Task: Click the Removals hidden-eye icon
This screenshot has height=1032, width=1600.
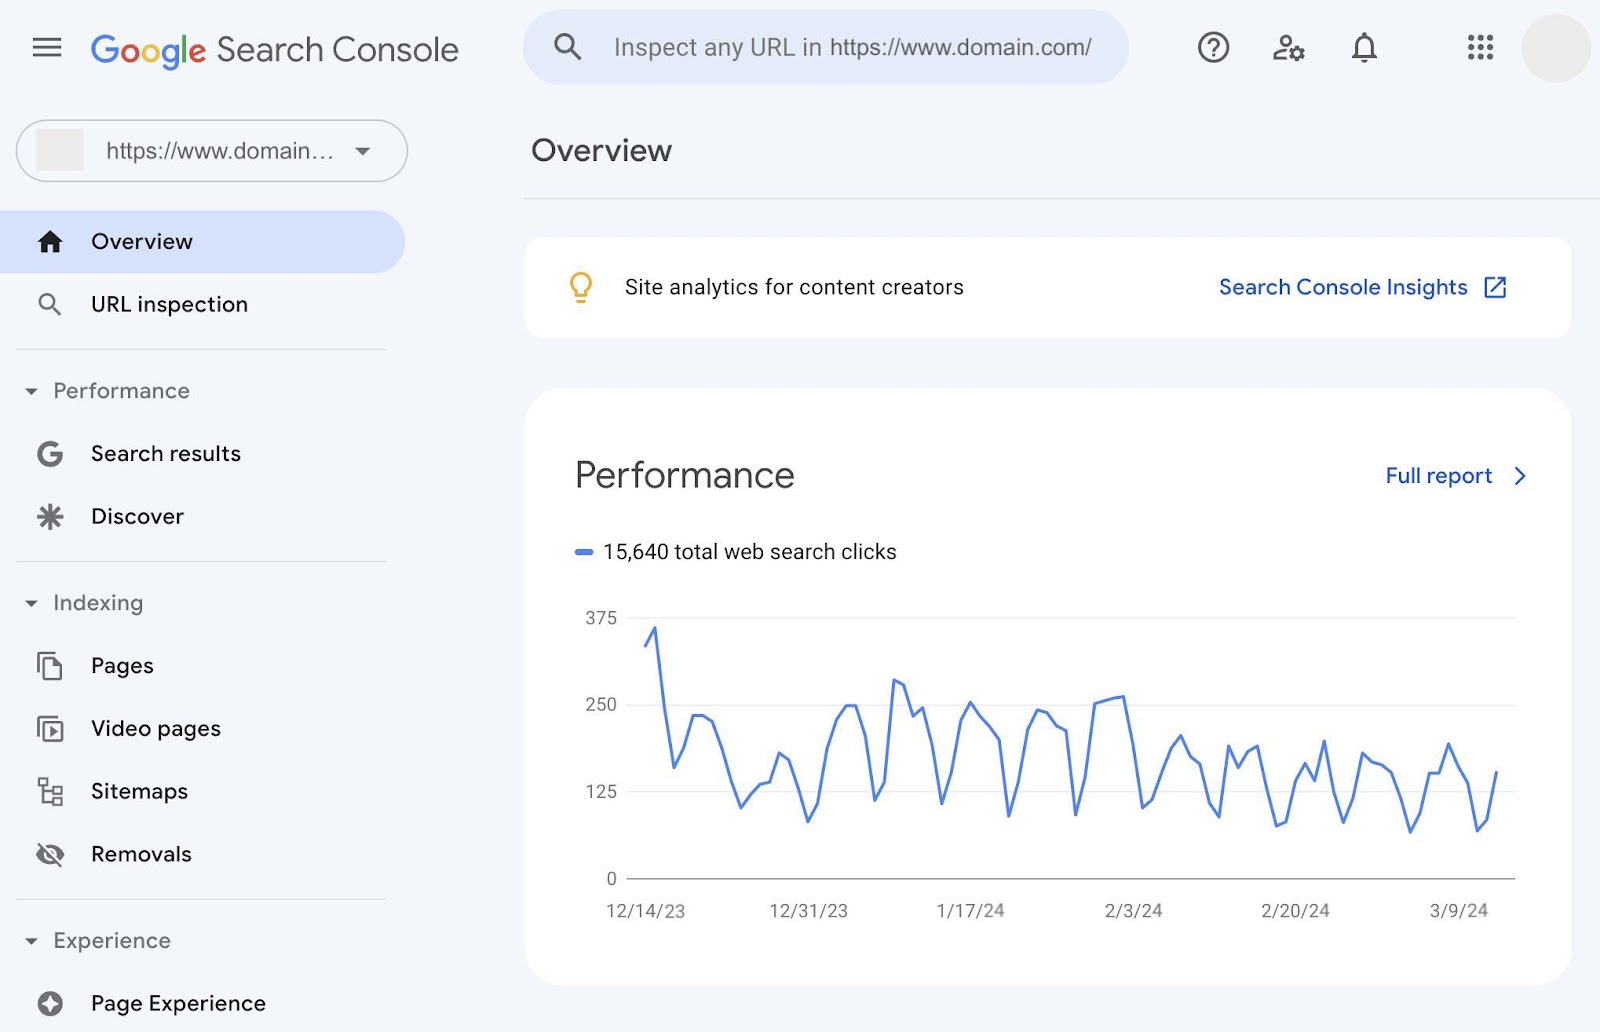Action: (x=49, y=854)
